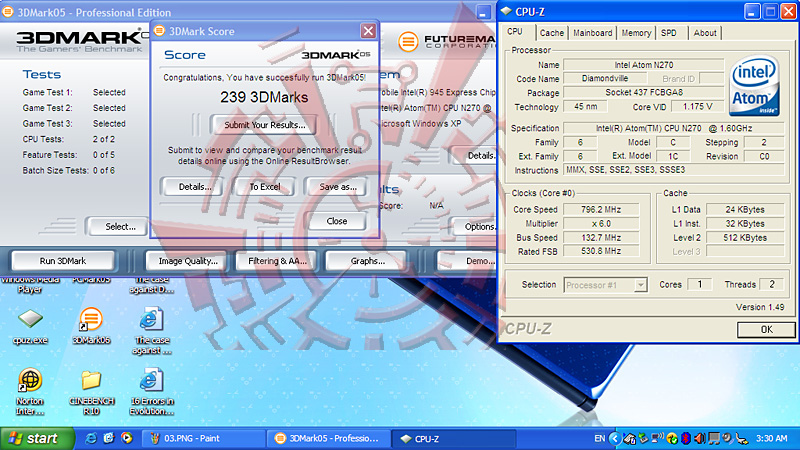This screenshot has height=450, width=800.
Task: Minimize the 3DMark05 main window
Action: coord(483,12)
